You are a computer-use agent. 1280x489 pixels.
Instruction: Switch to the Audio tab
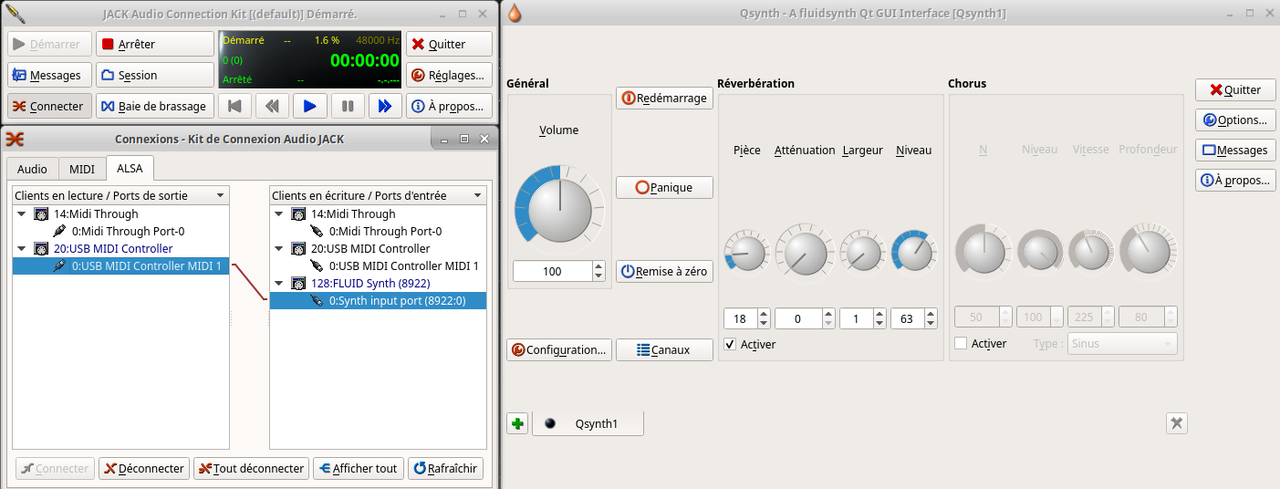[x=32, y=169]
